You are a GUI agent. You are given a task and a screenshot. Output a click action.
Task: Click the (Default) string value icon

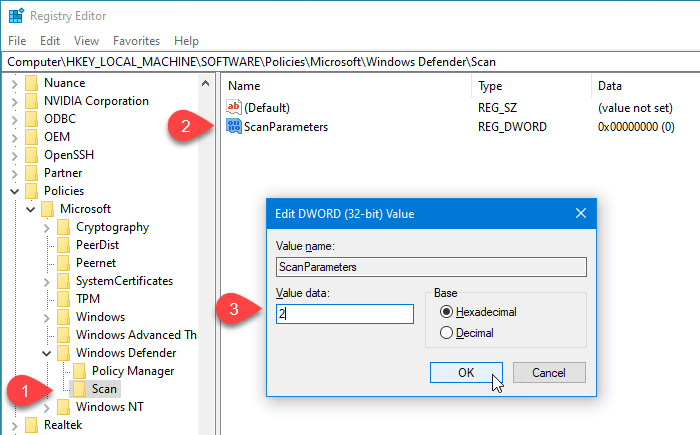[233, 107]
